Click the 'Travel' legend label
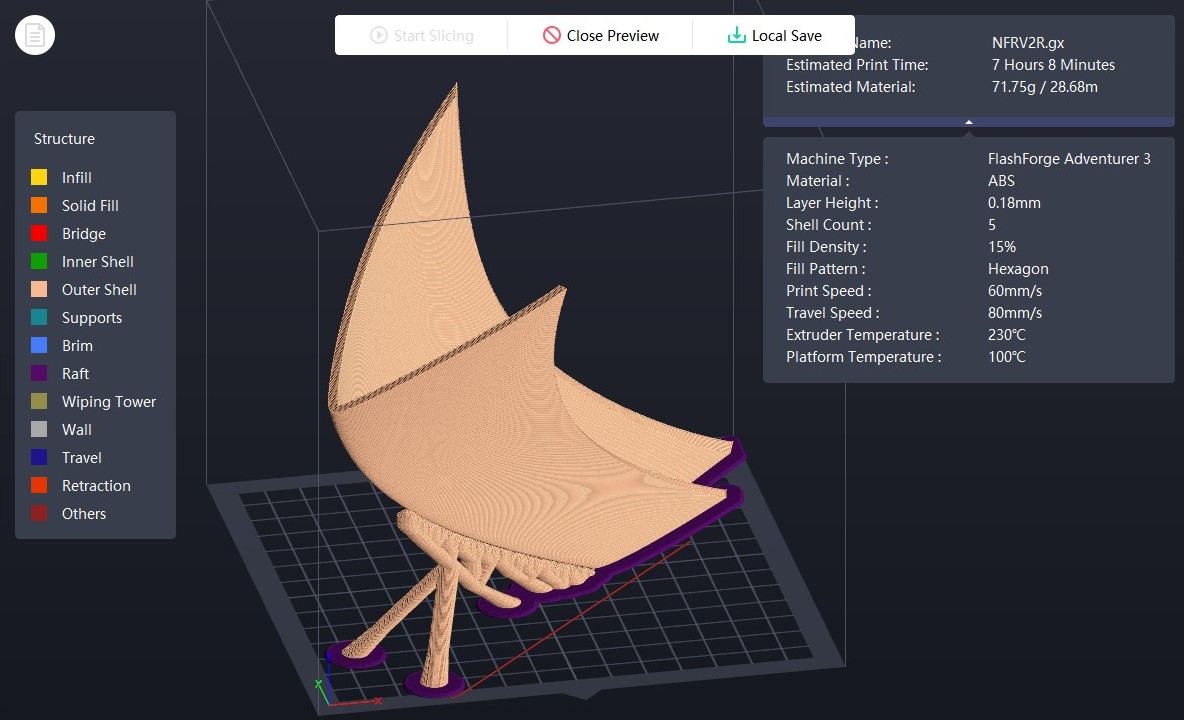 (x=82, y=457)
